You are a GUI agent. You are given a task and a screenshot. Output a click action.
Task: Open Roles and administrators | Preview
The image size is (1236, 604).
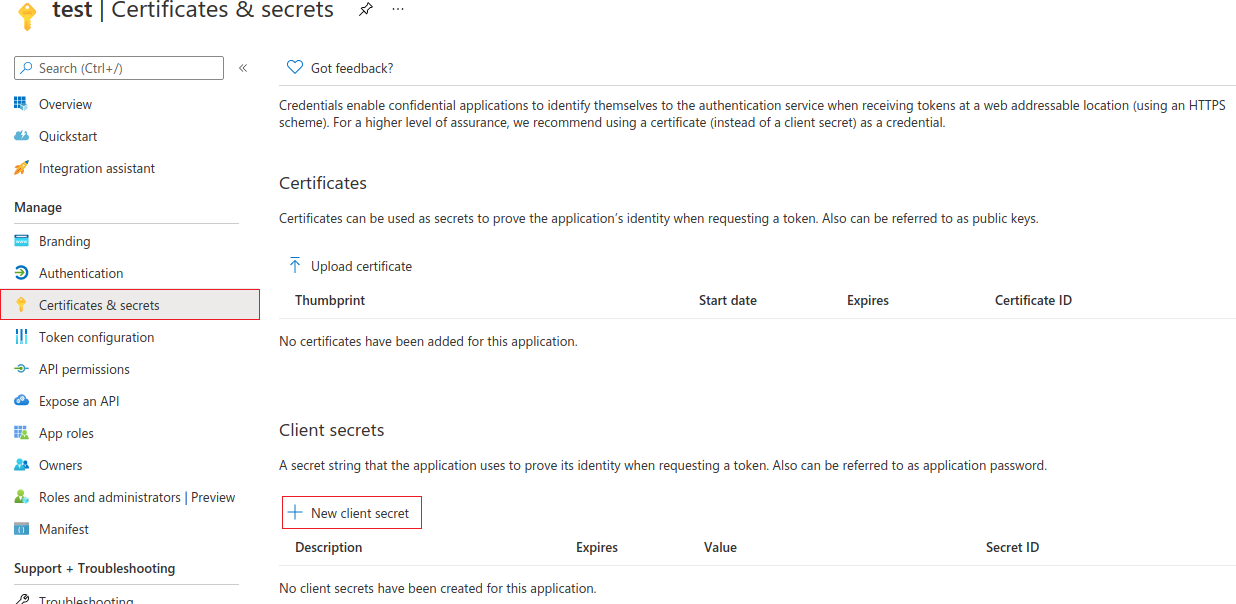[137, 497]
